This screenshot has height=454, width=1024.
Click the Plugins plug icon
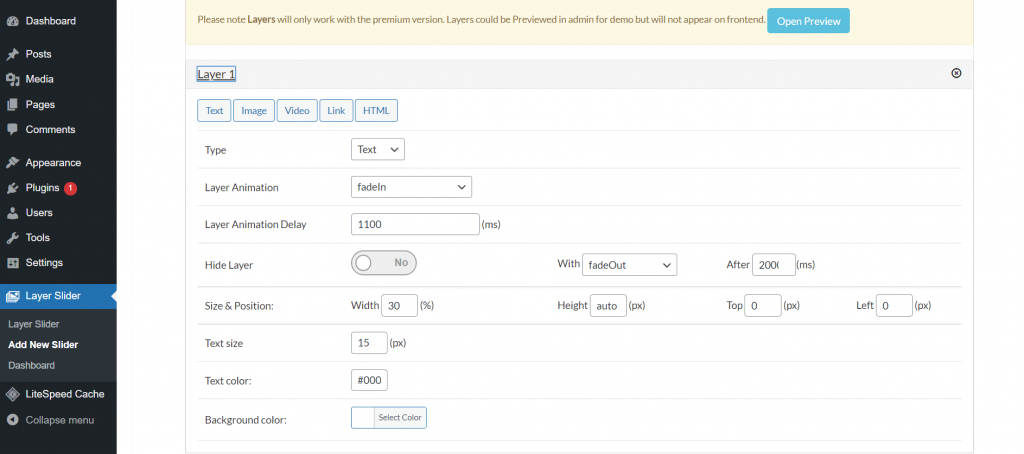[12, 188]
